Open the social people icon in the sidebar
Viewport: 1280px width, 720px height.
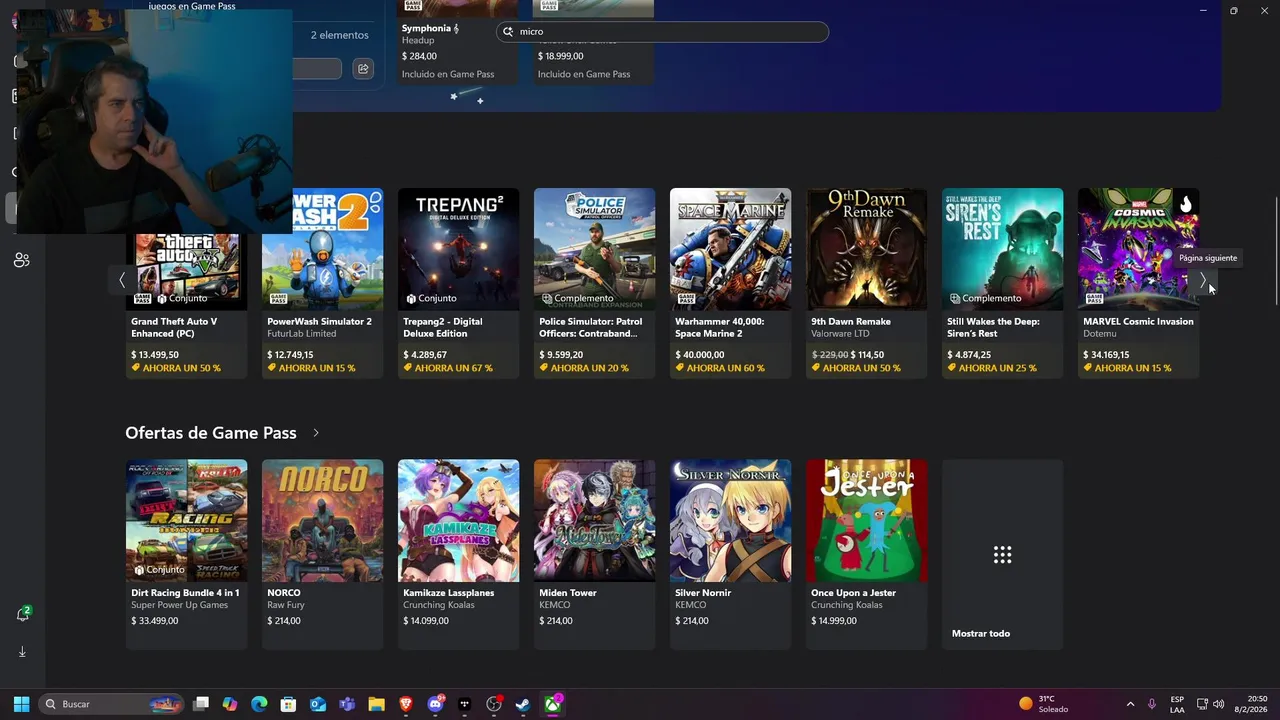[x=22, y=260]
